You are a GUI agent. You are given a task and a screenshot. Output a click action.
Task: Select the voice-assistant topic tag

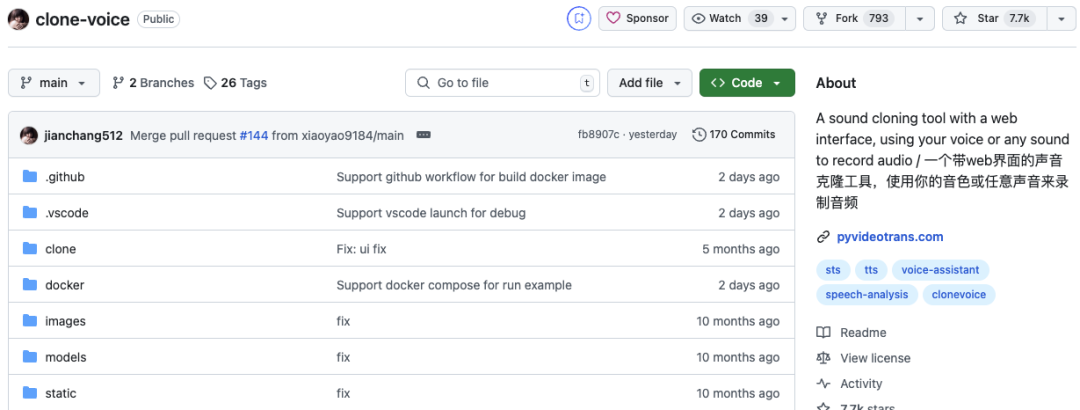tap(940, 270)
